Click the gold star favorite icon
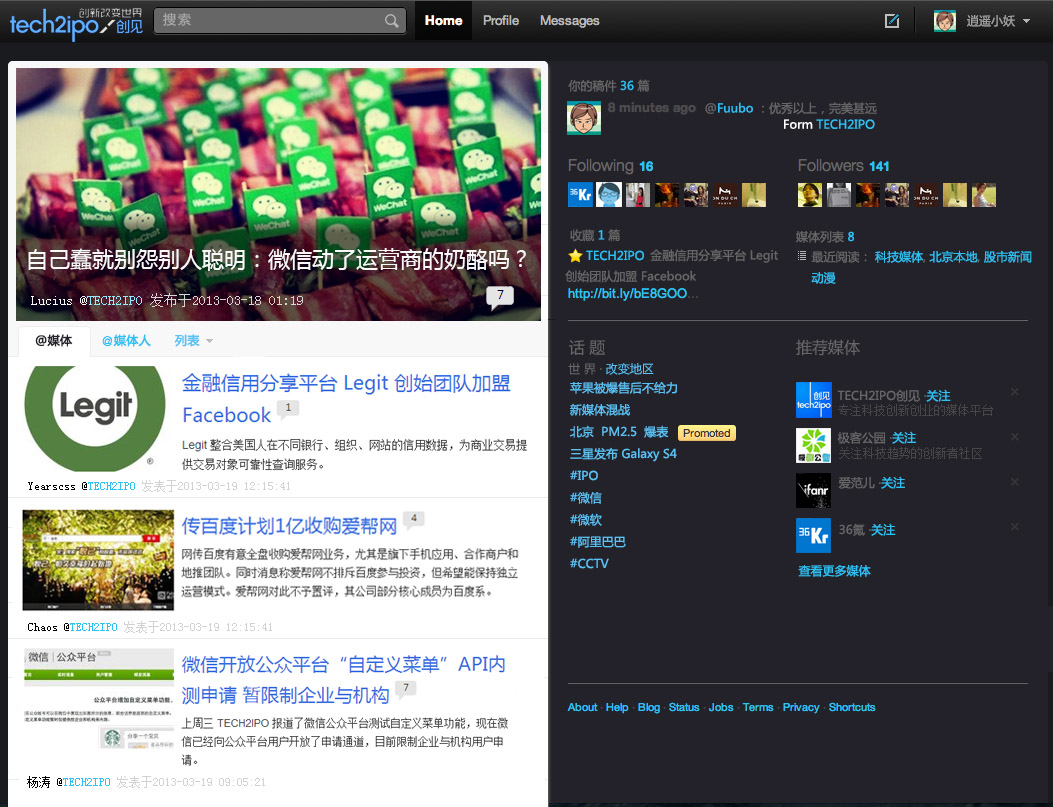The height and width of the screenshot is (807, 1053). [576, 256]
